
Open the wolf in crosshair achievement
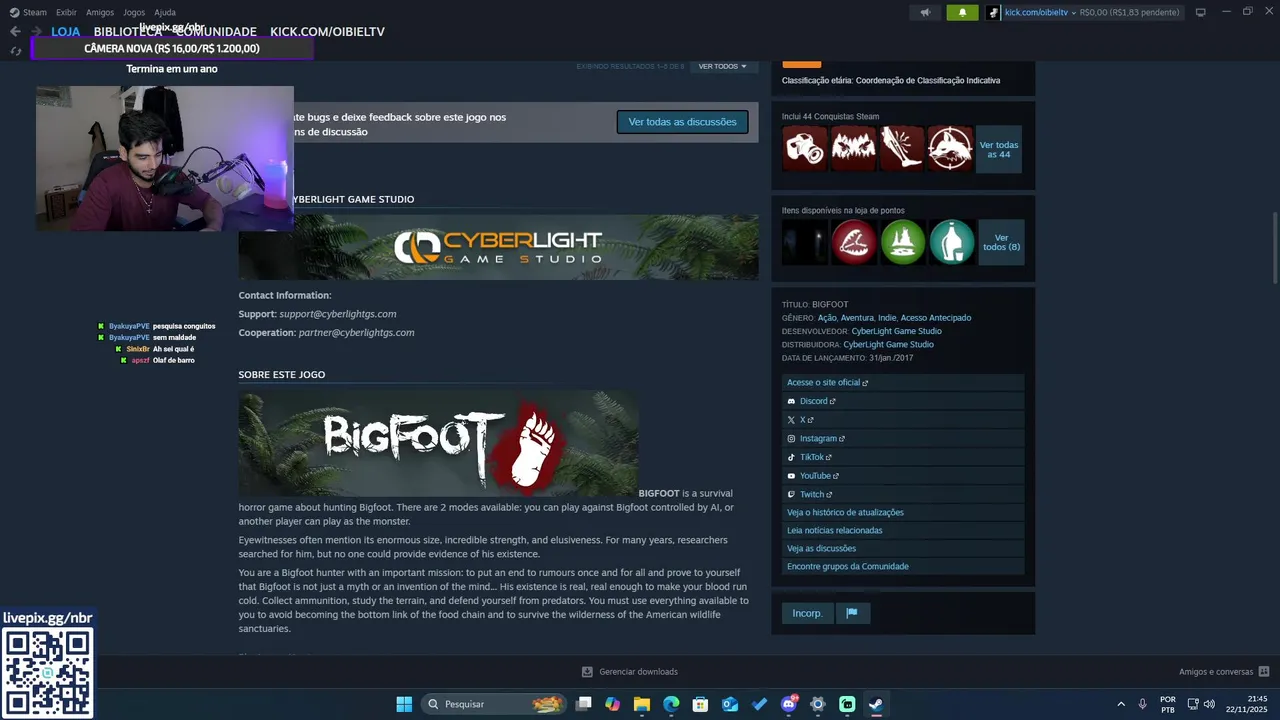950,149
